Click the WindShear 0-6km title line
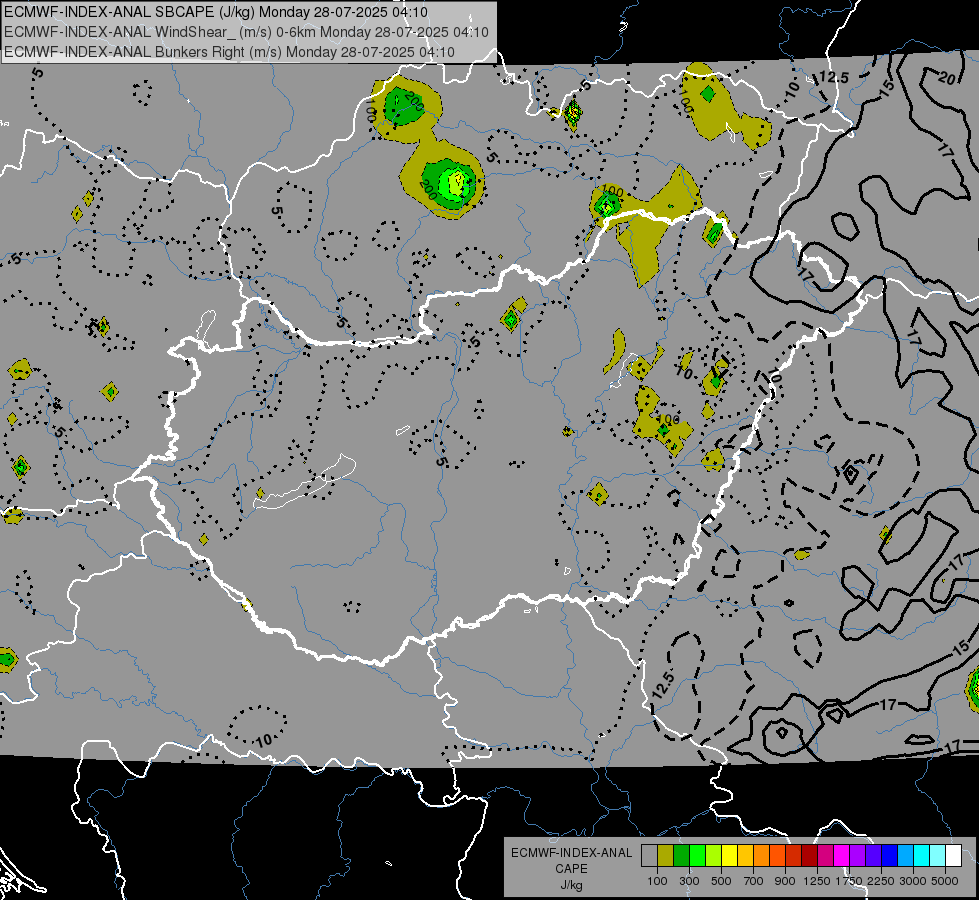Image resolution: width=979 pixels, height=900 pixels. [x=246, y=32]
